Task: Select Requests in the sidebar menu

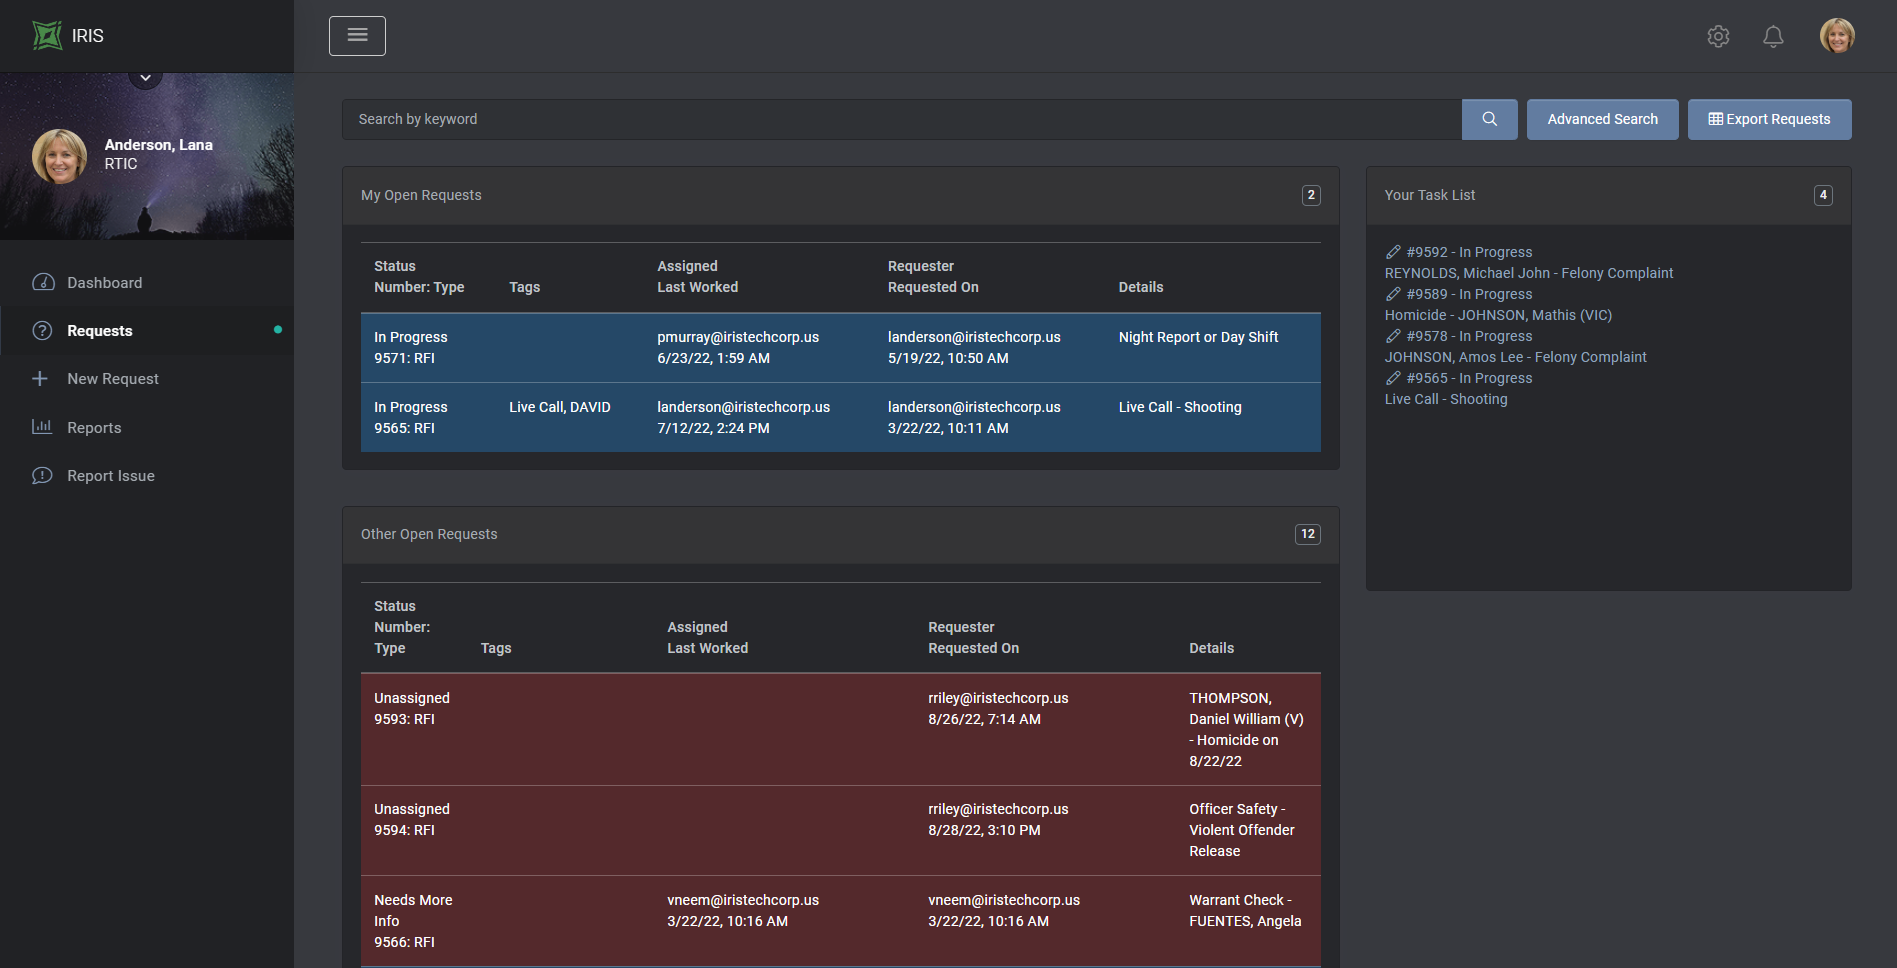Action: click(x=99, y=330)
